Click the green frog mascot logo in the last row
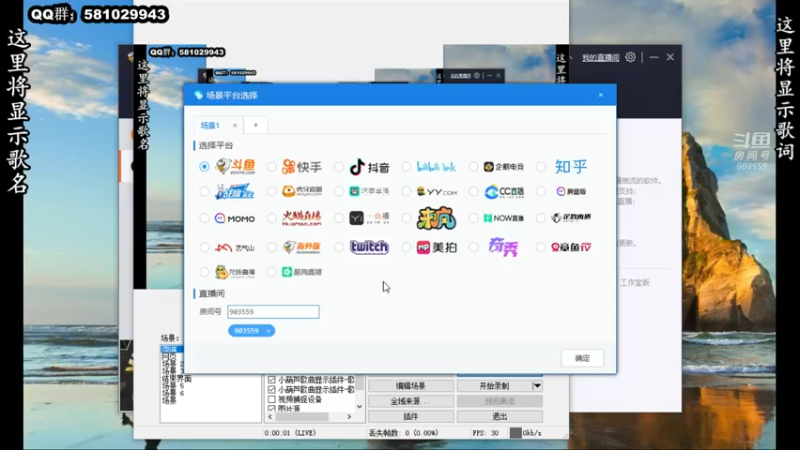Viewport: 800px width, 450px height. [x=235, y=272]
